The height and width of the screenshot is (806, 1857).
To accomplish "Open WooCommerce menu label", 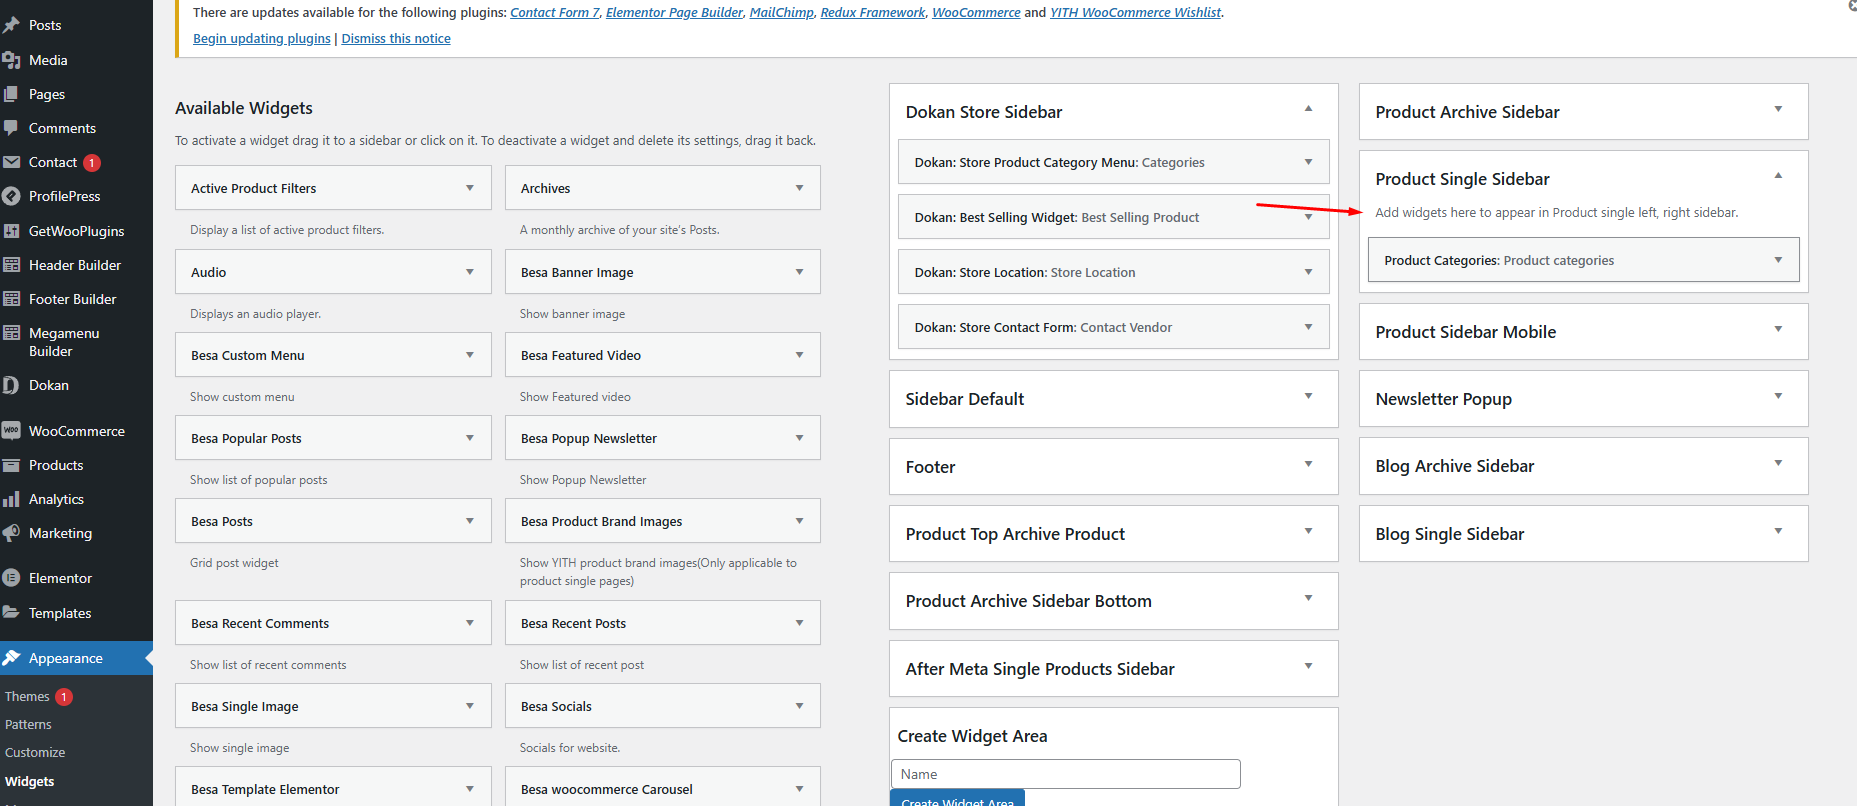I will coord(77,431).
